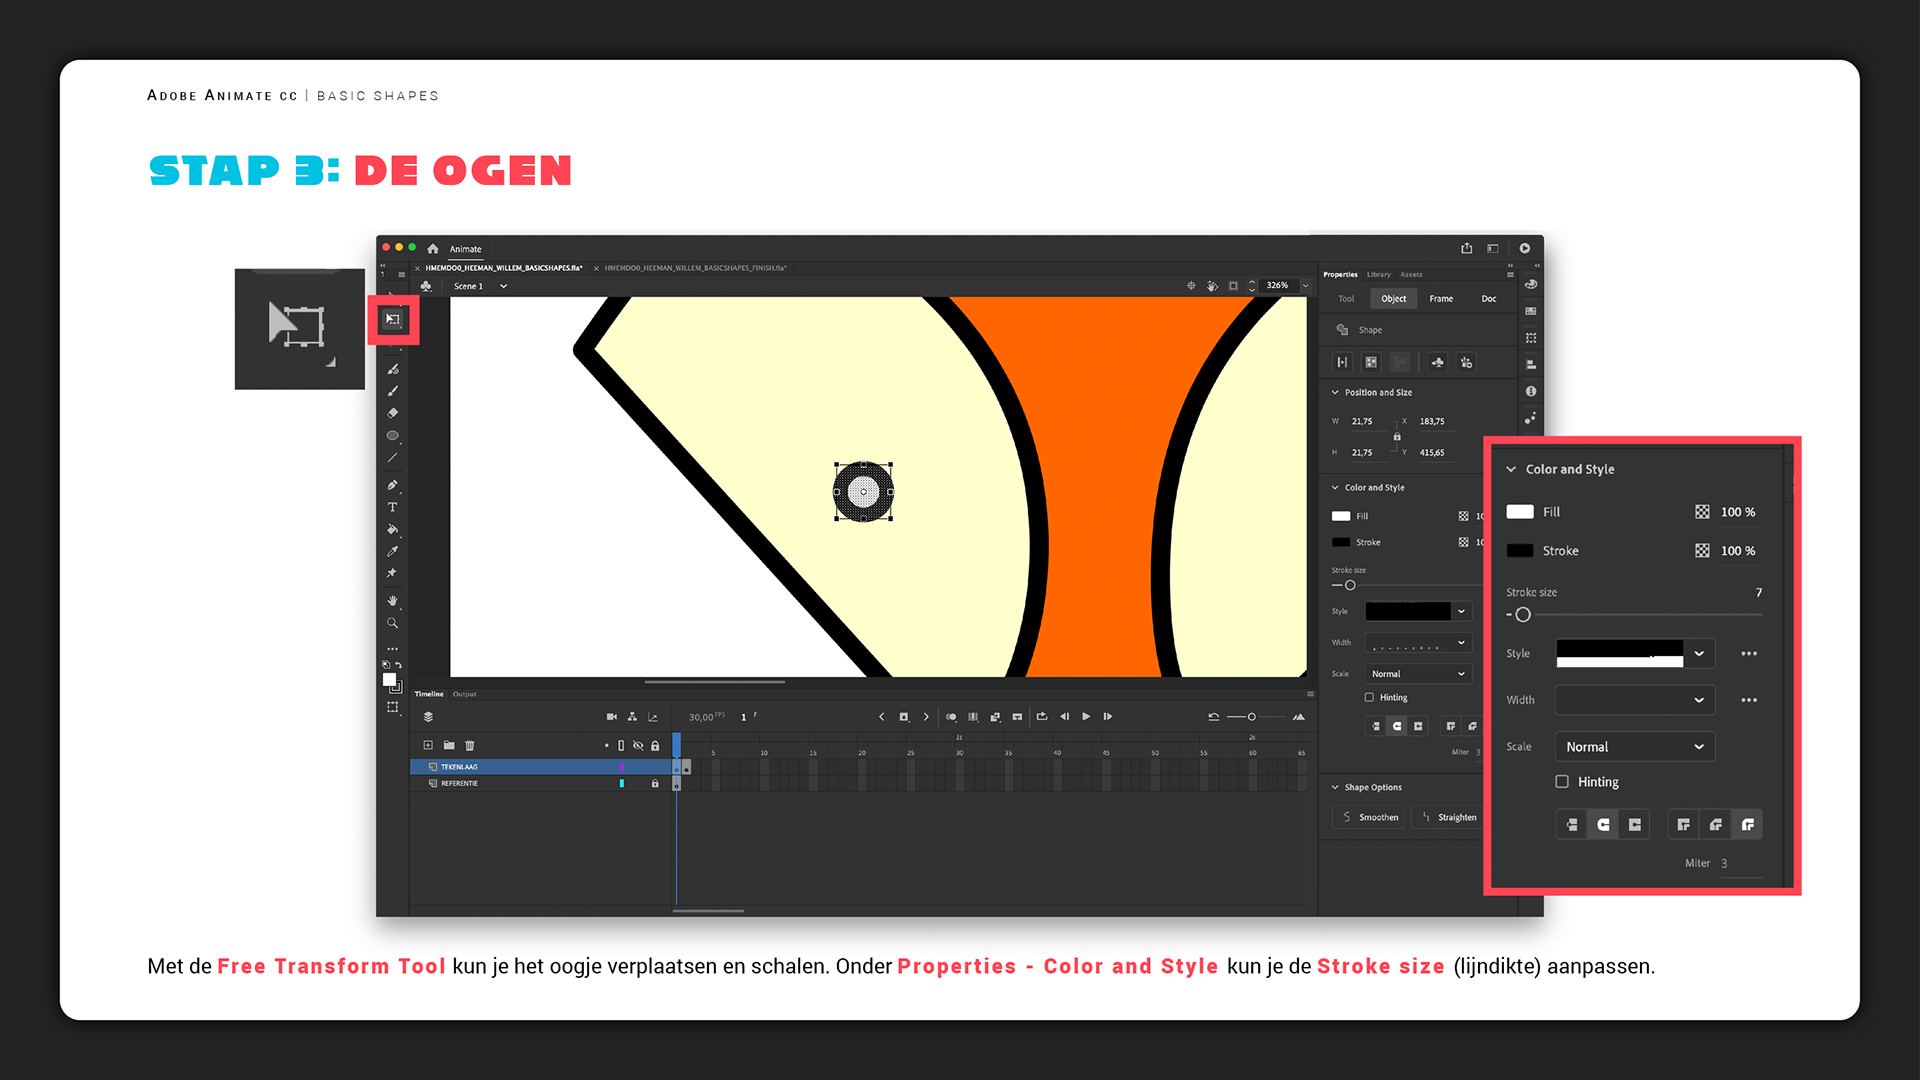Select the Zoom magnifier tool
Viewport: 1920px width, 1080px height.
tap(393, 623)
